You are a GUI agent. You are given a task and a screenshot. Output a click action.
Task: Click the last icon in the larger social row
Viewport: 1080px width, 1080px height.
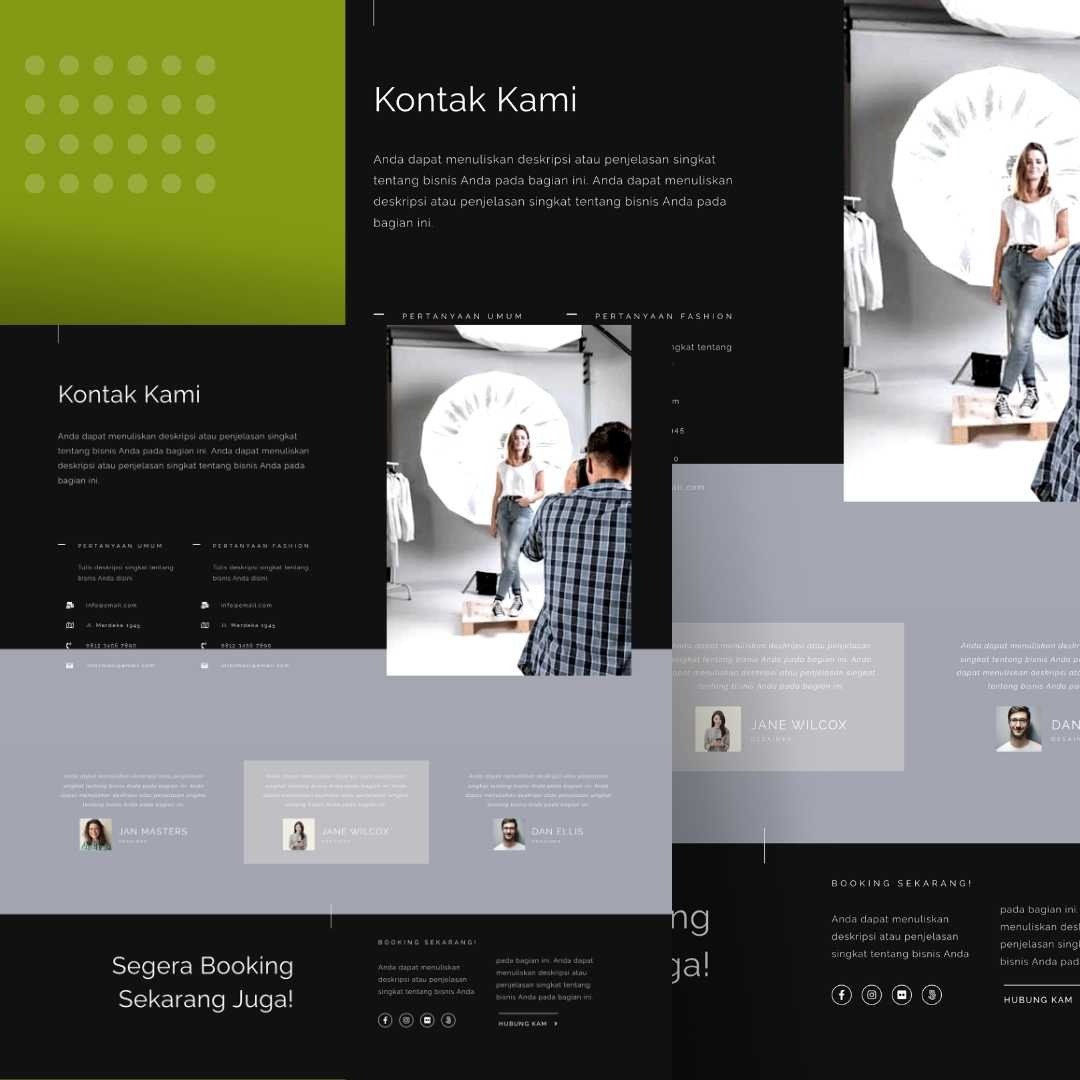coord(932,995)
